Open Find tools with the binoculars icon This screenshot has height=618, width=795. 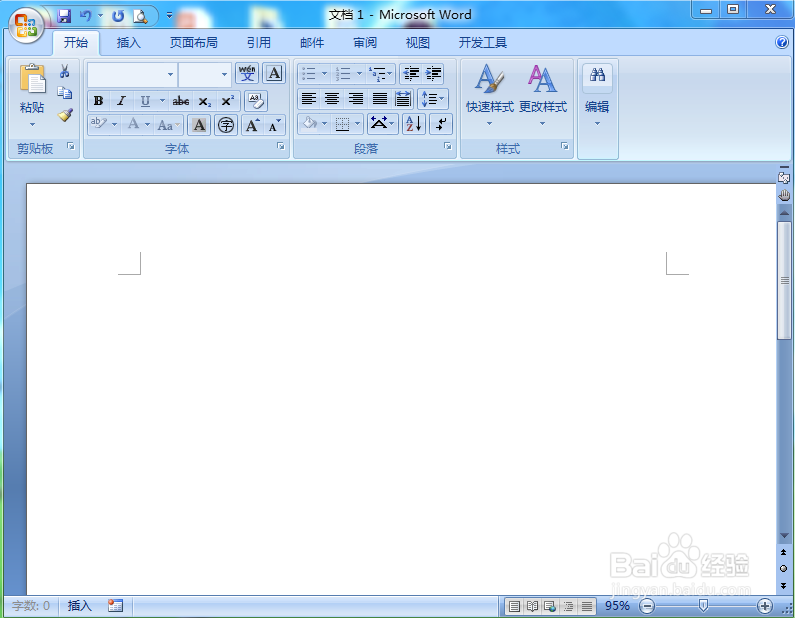point(597,76)
